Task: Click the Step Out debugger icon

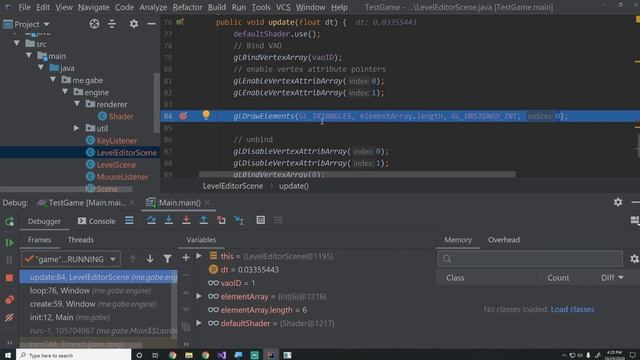Action: [x=204, y=220]
